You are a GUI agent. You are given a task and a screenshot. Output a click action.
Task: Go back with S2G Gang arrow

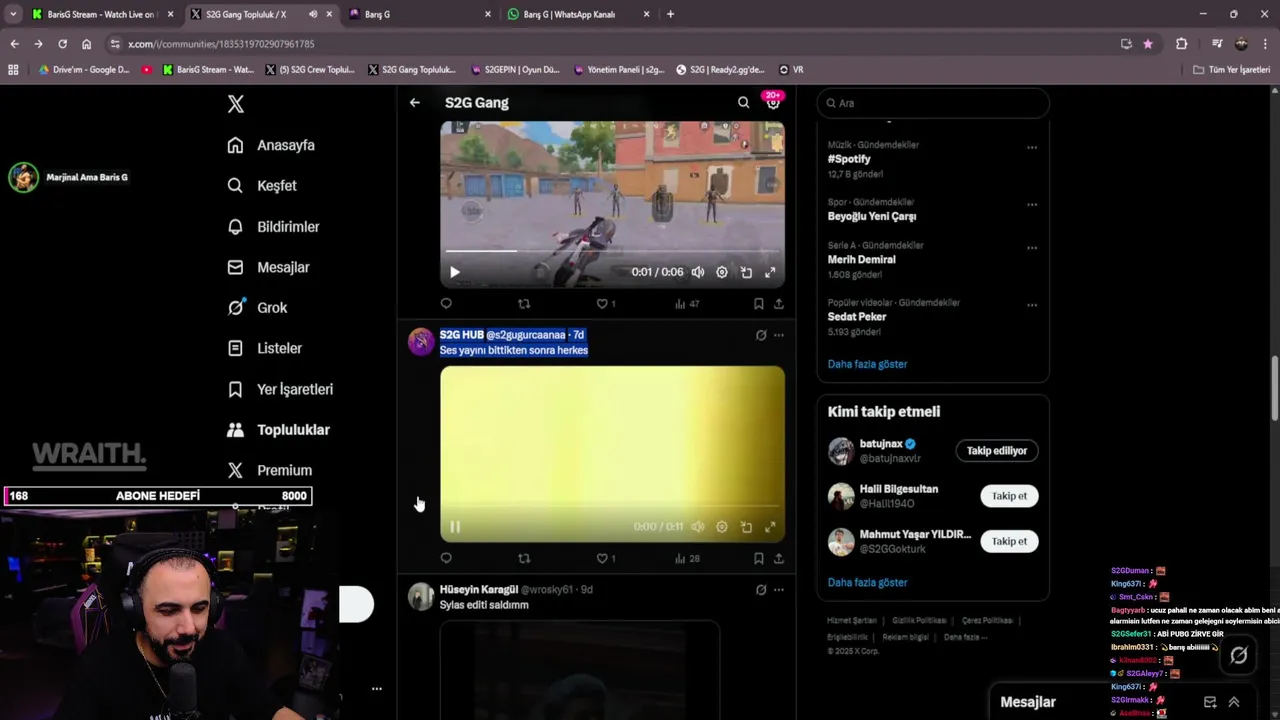414,102
